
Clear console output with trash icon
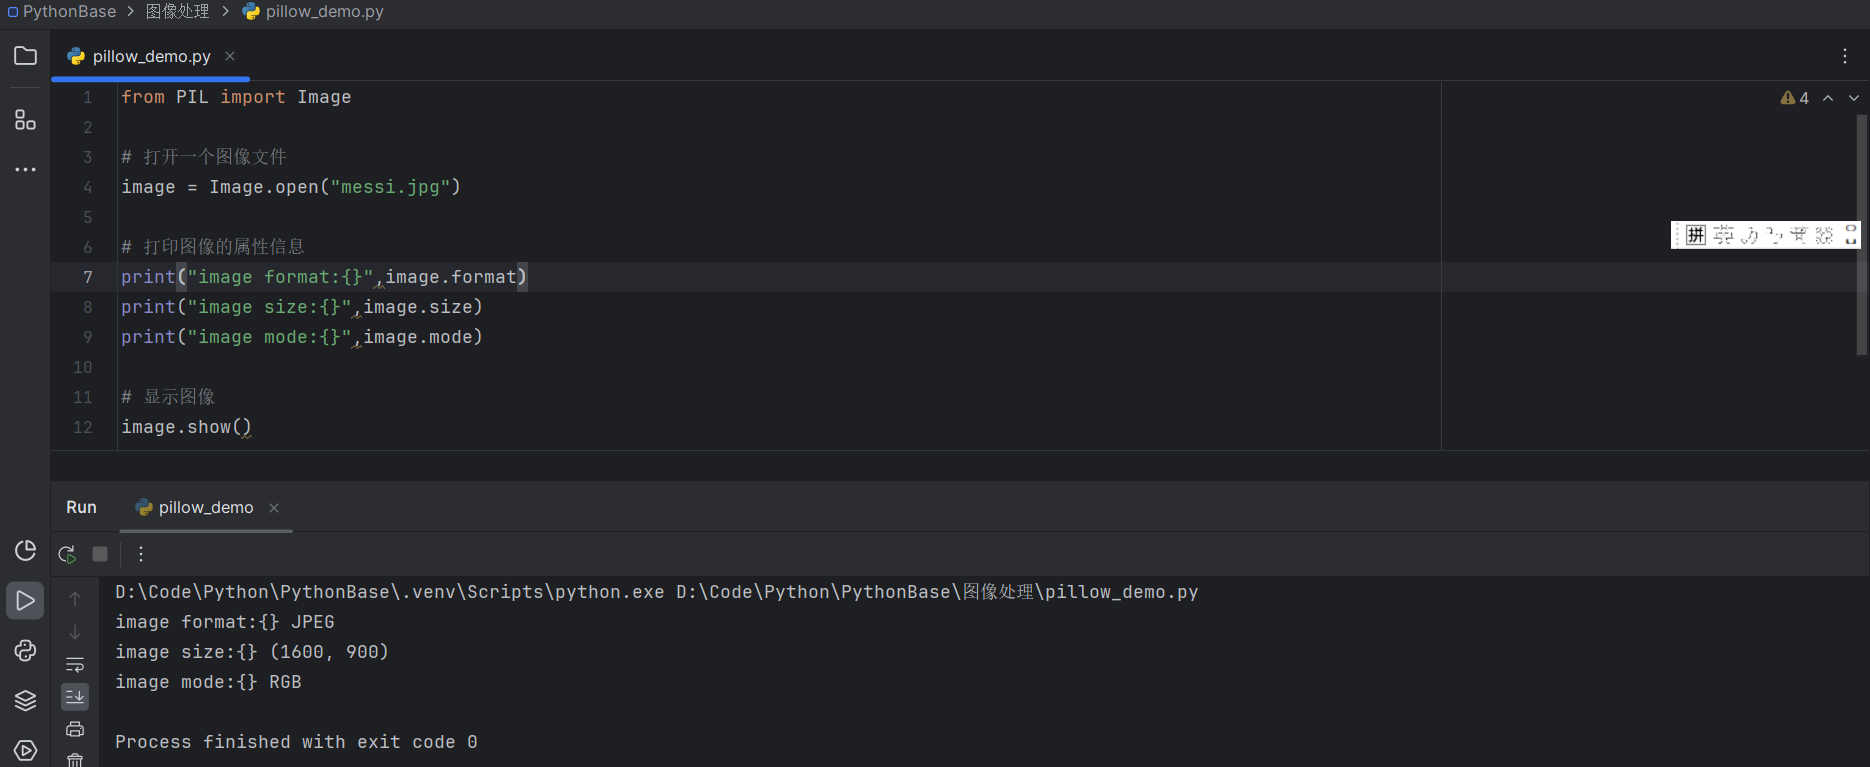click(x=75, y=760)
